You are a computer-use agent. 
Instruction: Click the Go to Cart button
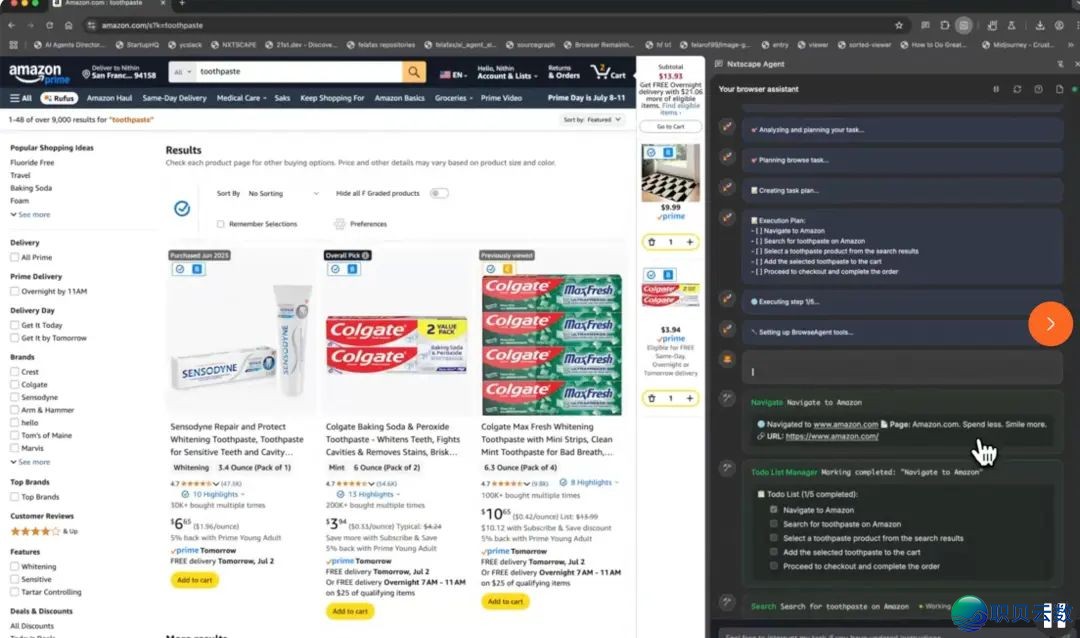(670, 127)
